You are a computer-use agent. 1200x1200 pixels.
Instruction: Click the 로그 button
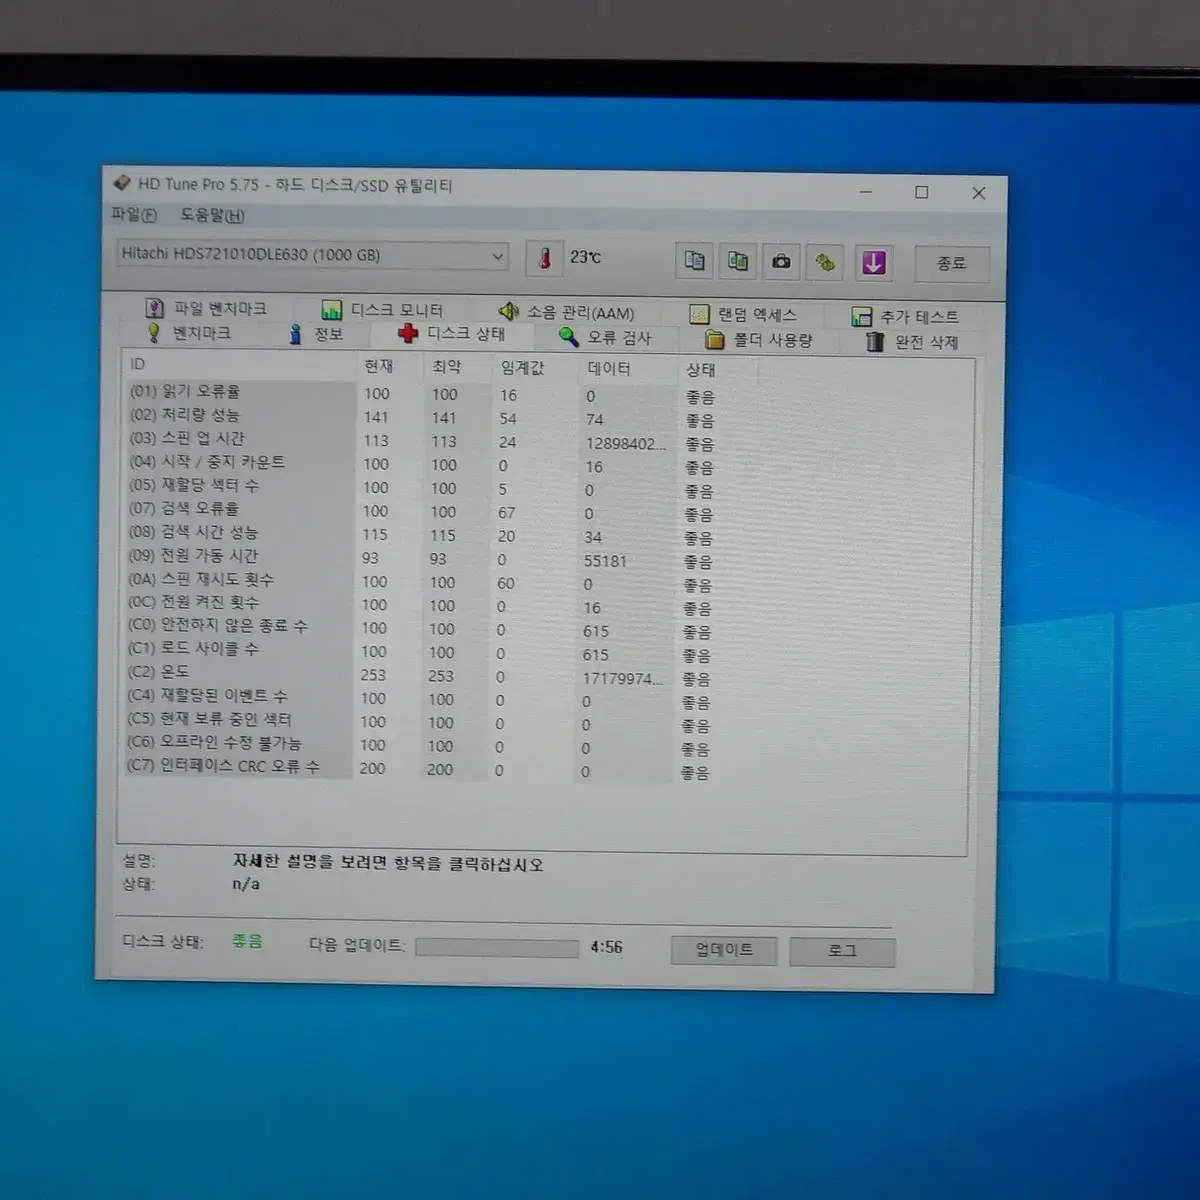pos(842,951)
